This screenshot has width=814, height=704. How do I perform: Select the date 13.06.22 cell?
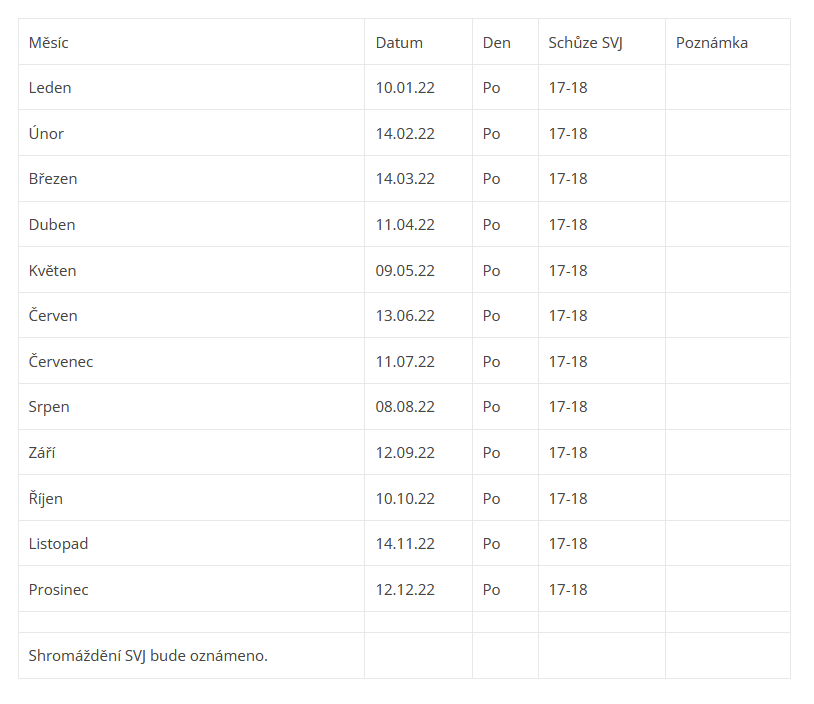(x=405, y=316)
